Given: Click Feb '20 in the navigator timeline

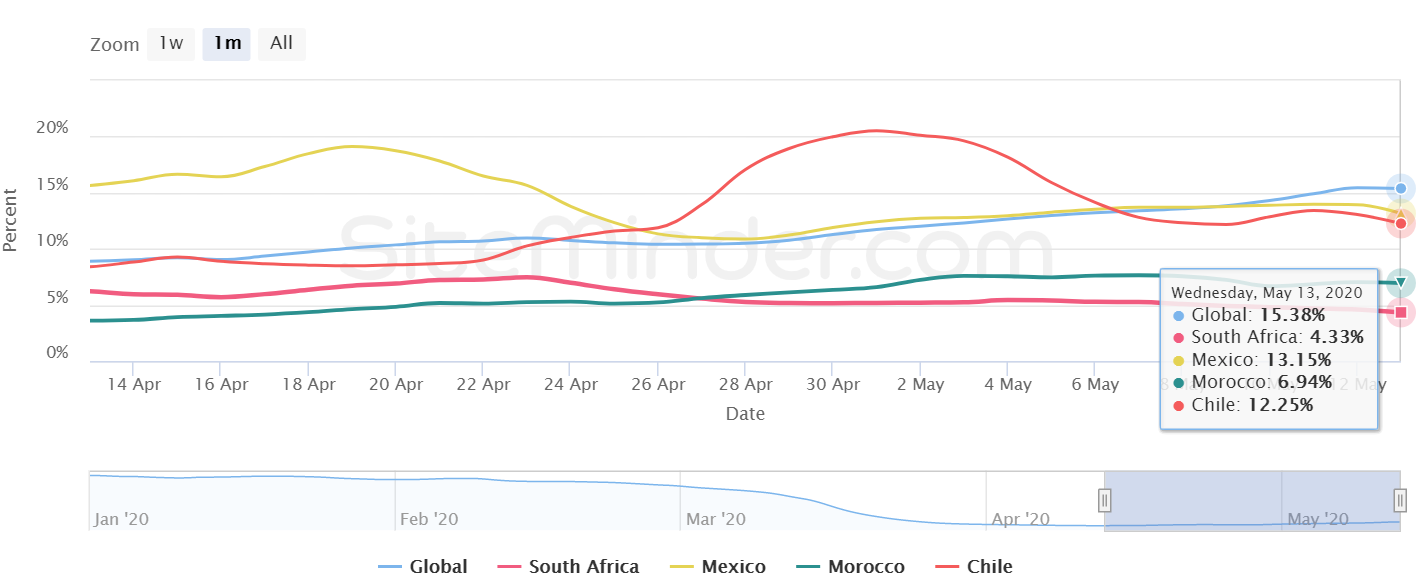Looking at the screenshot, I should 428,519.
